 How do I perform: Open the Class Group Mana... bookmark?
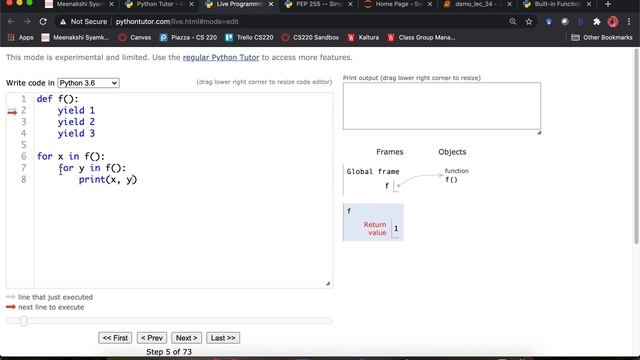pyautogui.click(x=421, y=38)
